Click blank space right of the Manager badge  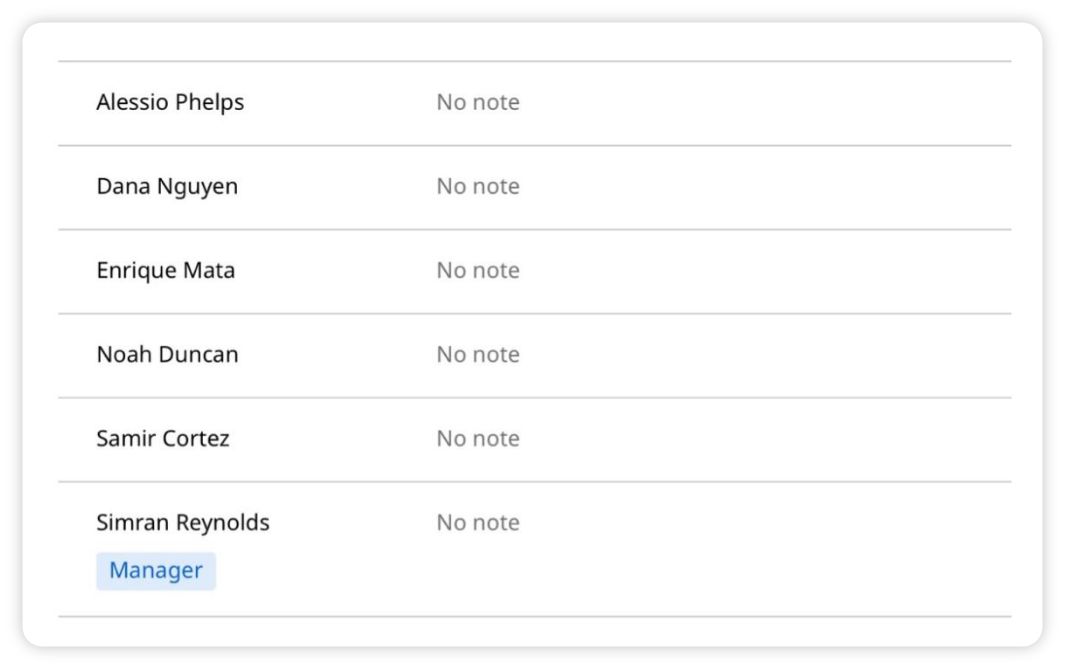tap(319, 571)
